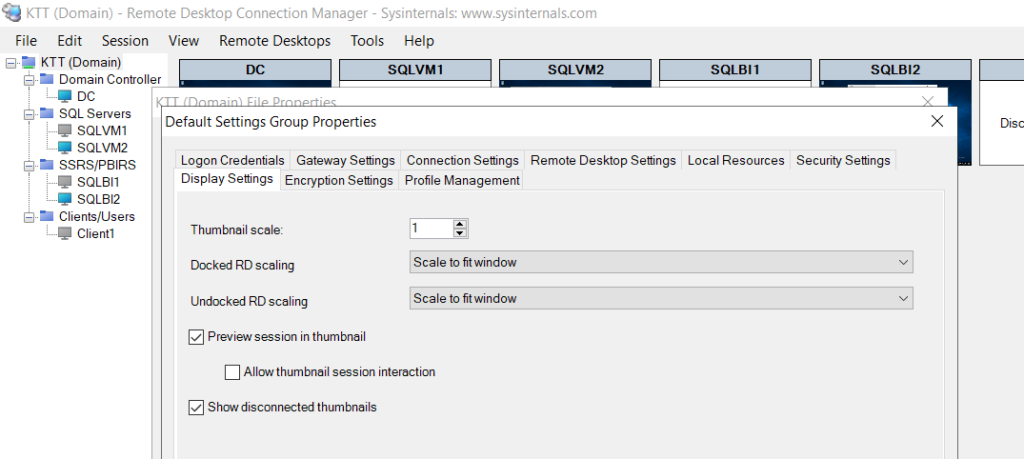The height and width of the screenshot is (459, 1024).
Task: Click the SQL Servers folder icon
Action: pos(47,114)
